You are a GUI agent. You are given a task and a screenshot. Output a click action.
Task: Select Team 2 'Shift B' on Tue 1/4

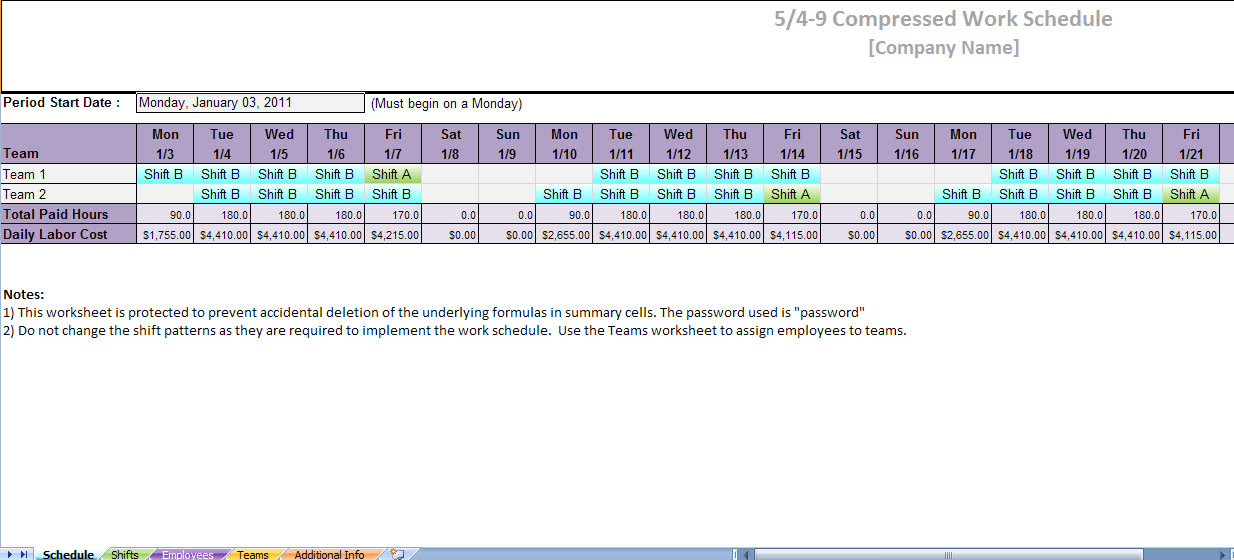[x=222, y=194]
